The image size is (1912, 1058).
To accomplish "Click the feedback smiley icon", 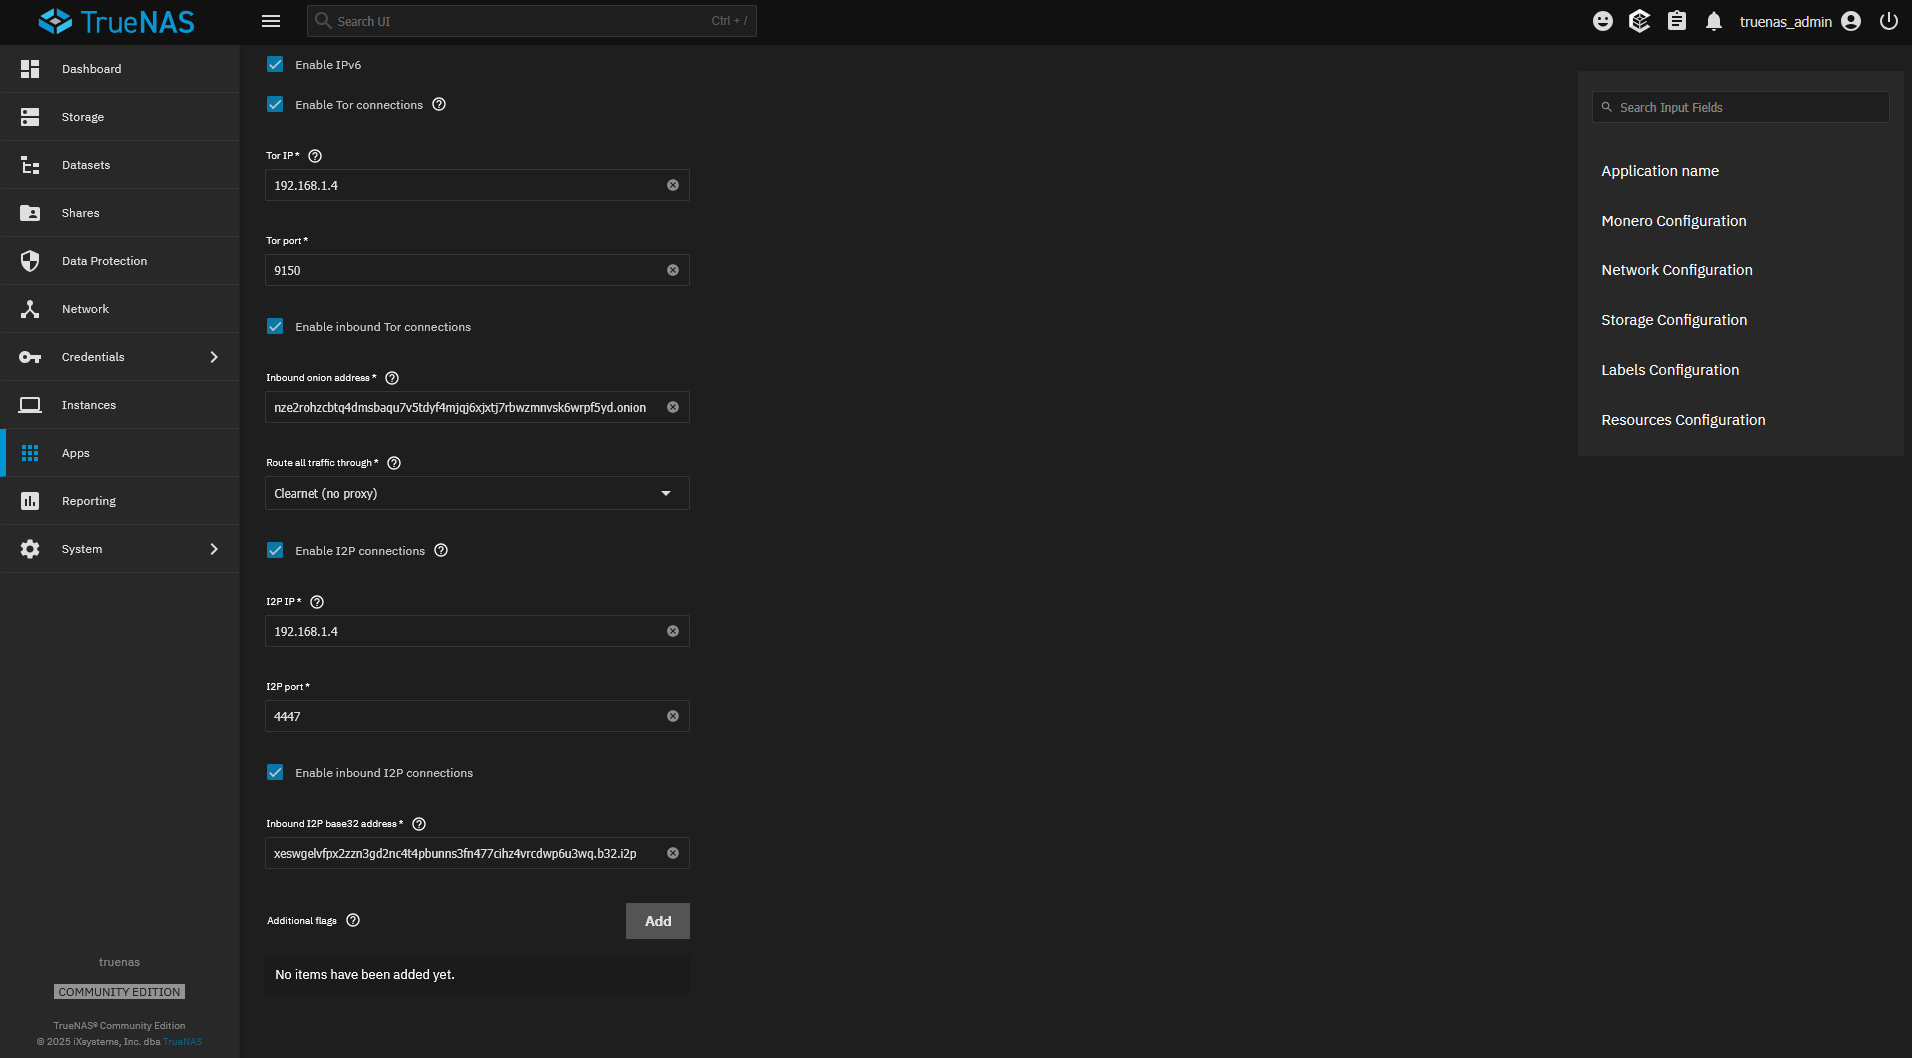I will (1603, 21).
